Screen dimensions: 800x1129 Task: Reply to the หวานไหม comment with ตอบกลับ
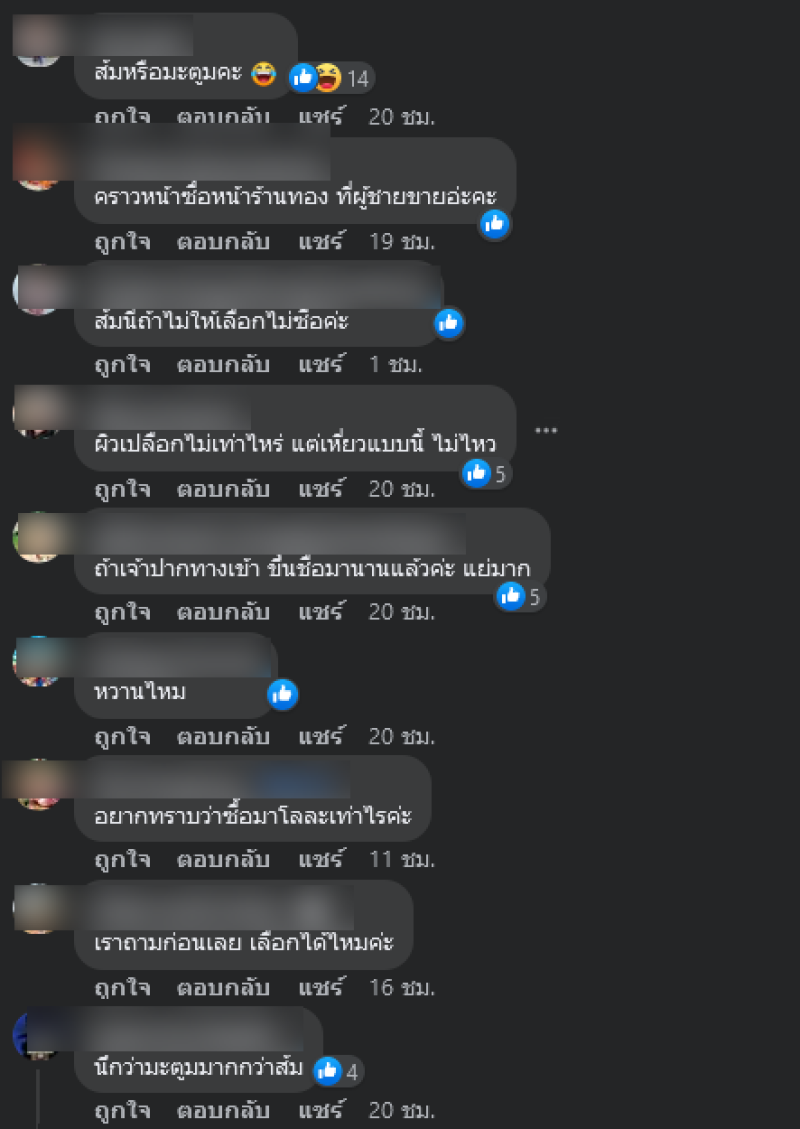(223, 737)
